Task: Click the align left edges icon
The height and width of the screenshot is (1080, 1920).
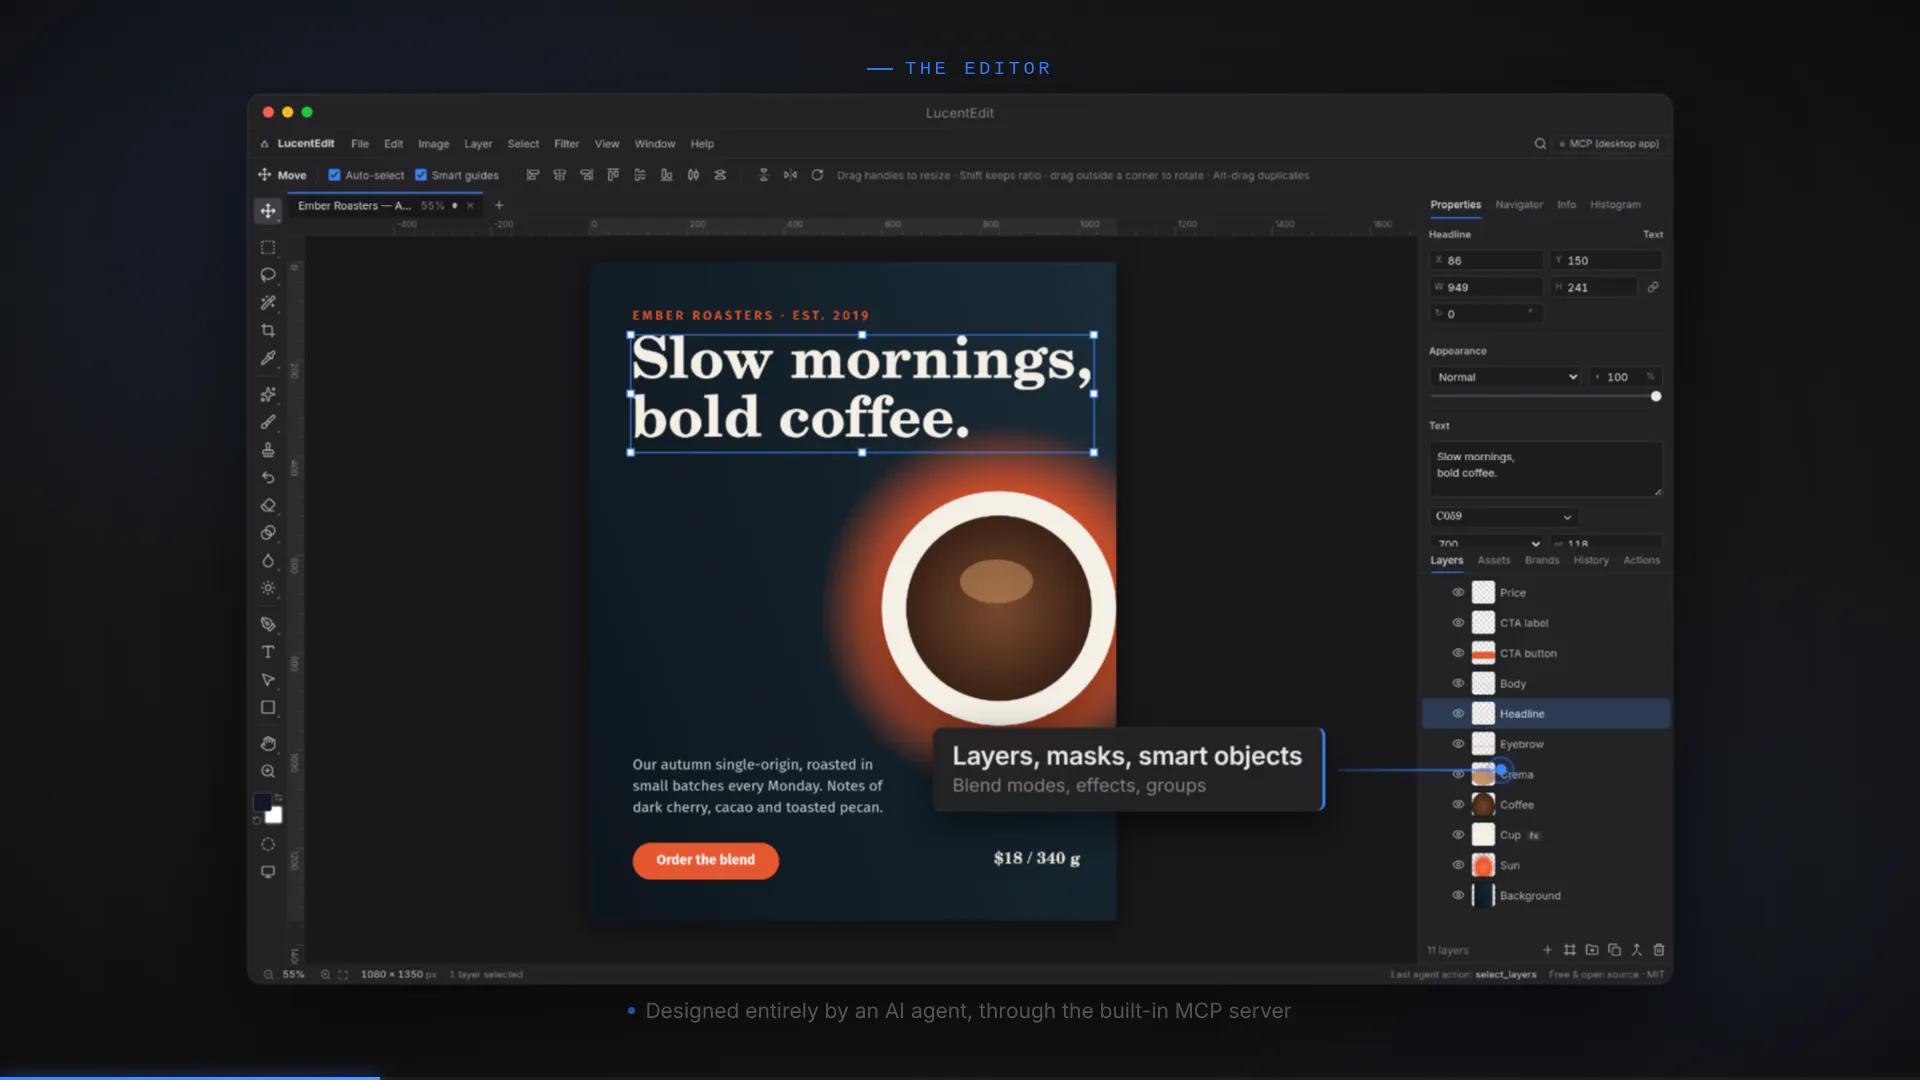Action: click(x=533, y=175)
